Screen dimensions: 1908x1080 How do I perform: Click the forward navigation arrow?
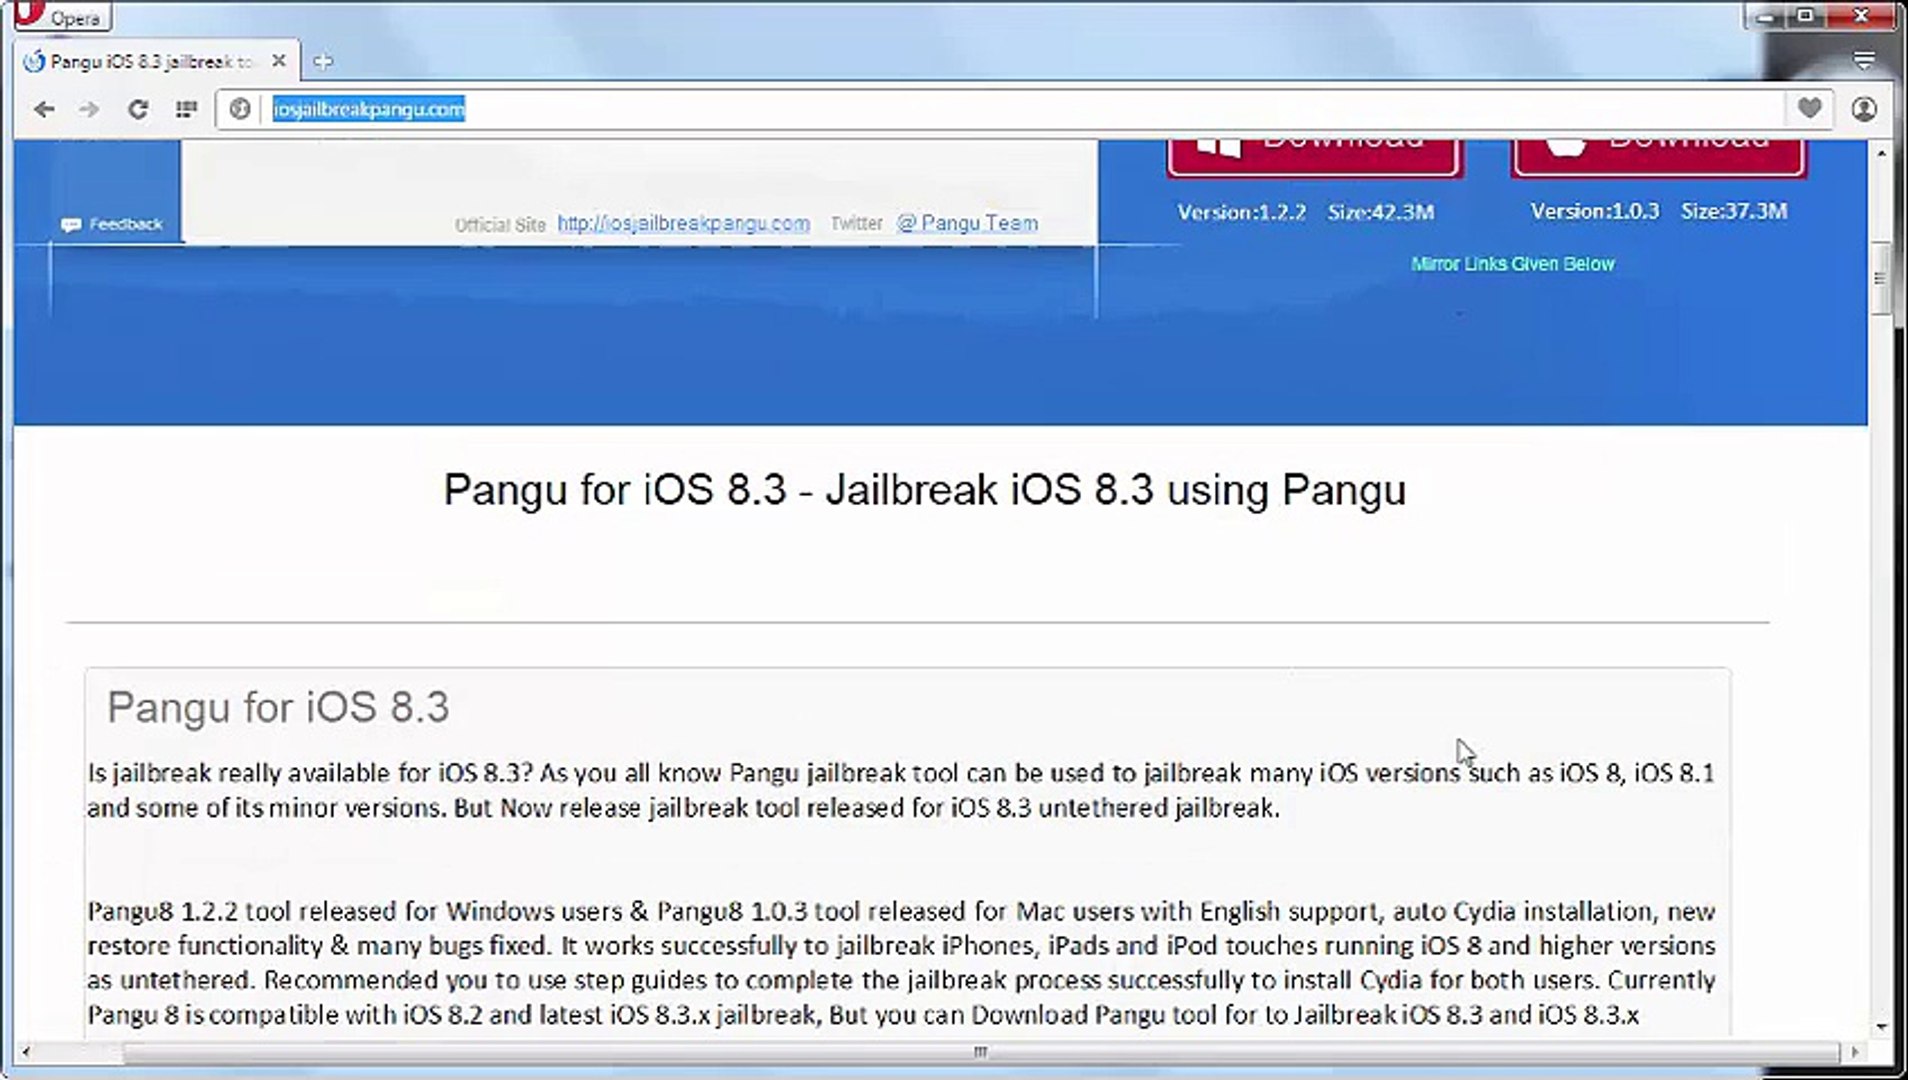pos(90,110)
